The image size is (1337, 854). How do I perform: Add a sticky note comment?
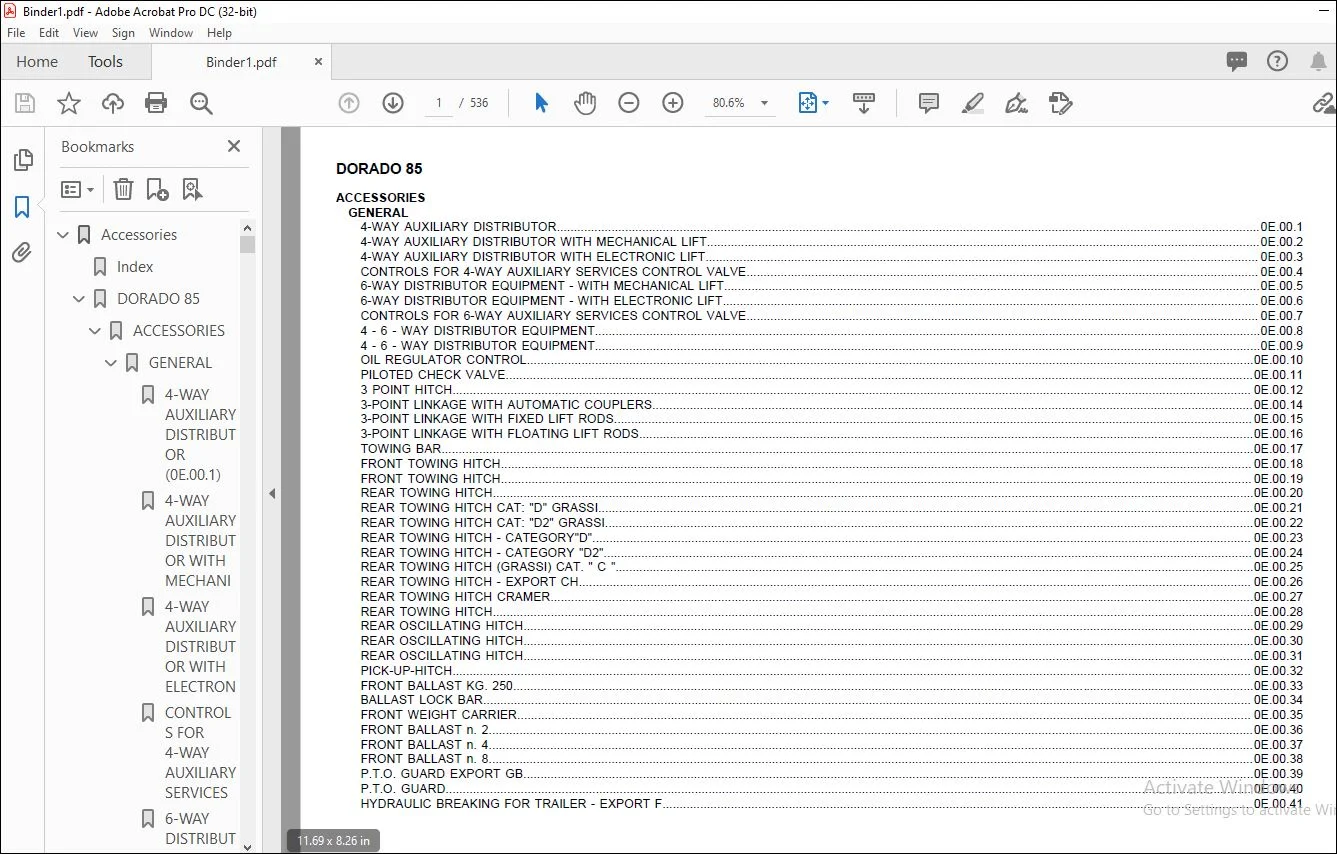(929, 103)
